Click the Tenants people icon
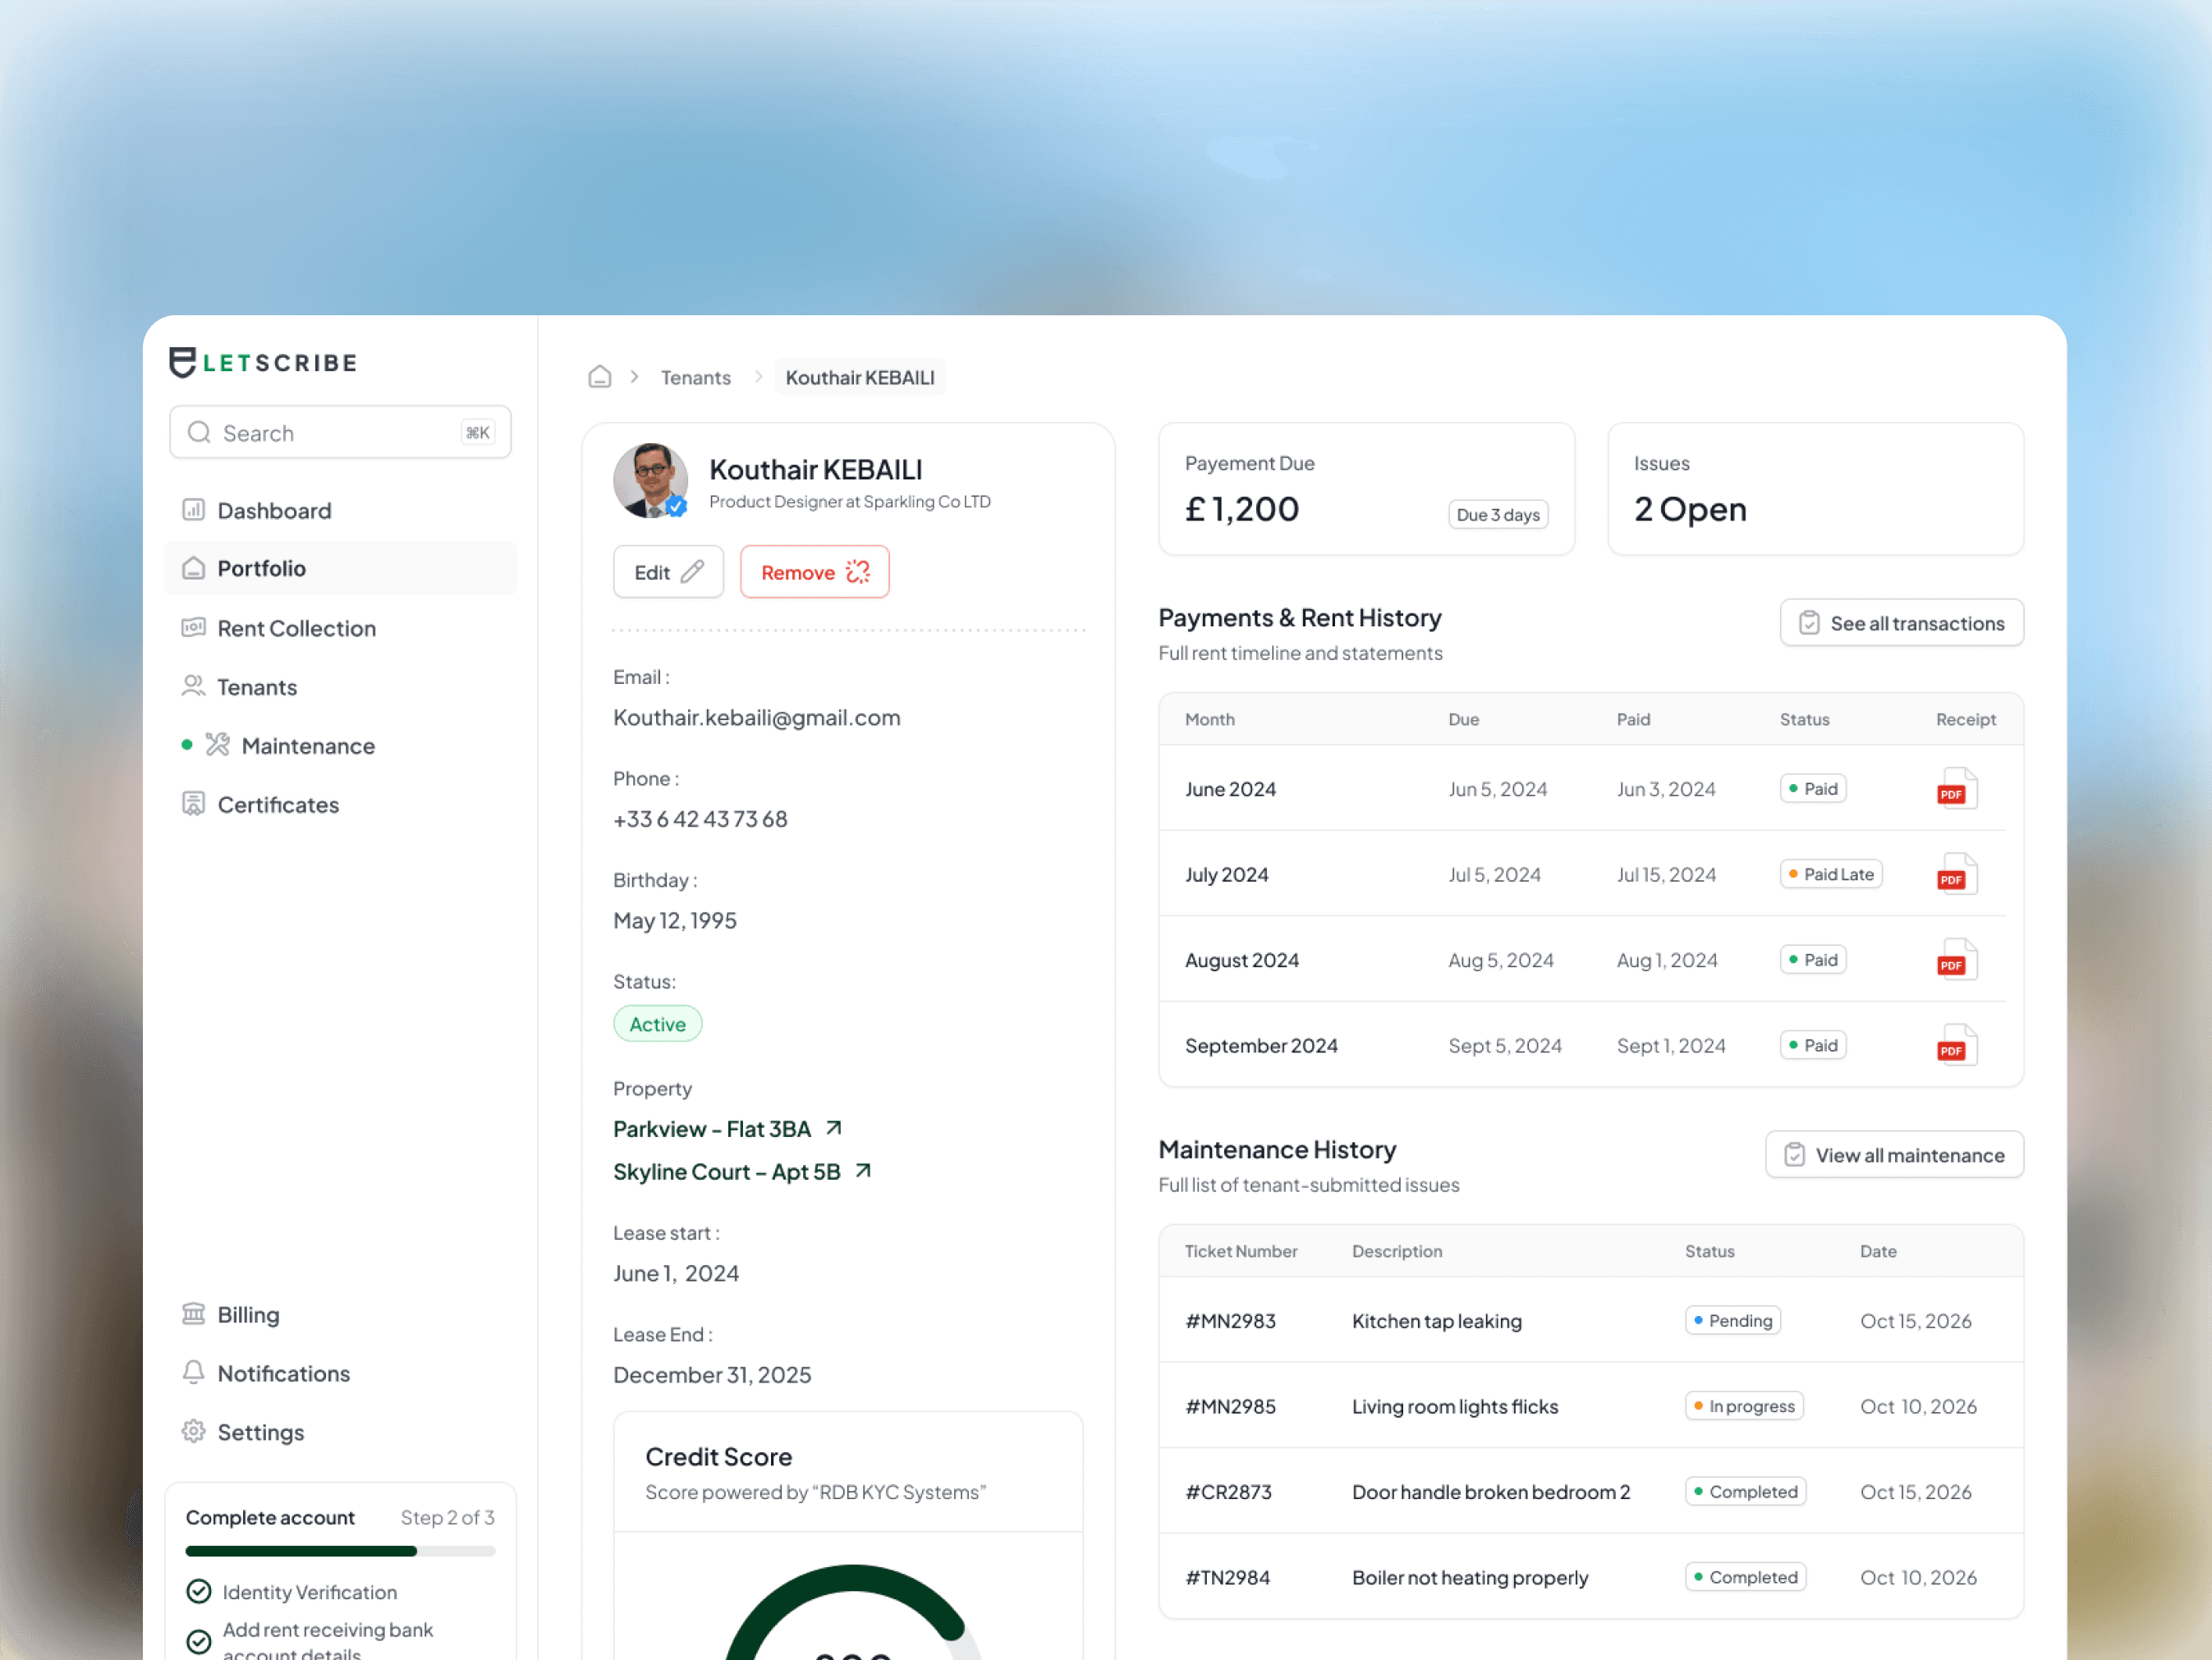This screenshot has width=2212, height=1660. (194, 687)
